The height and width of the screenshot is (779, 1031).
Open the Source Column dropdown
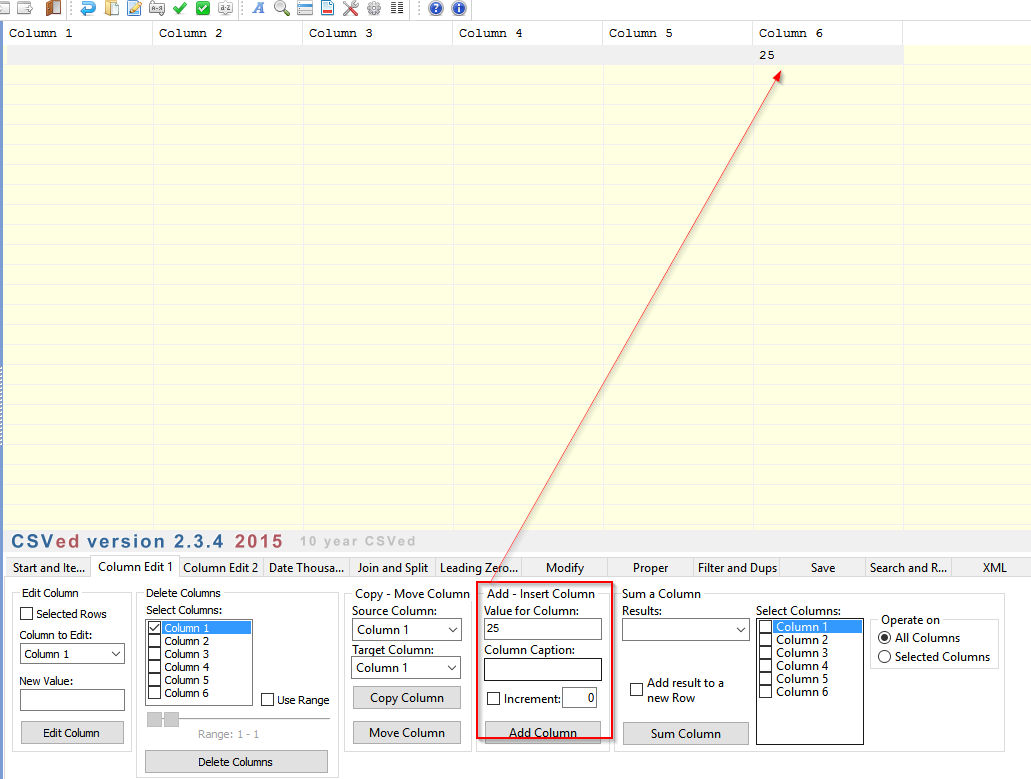click(x=406, y=630)
